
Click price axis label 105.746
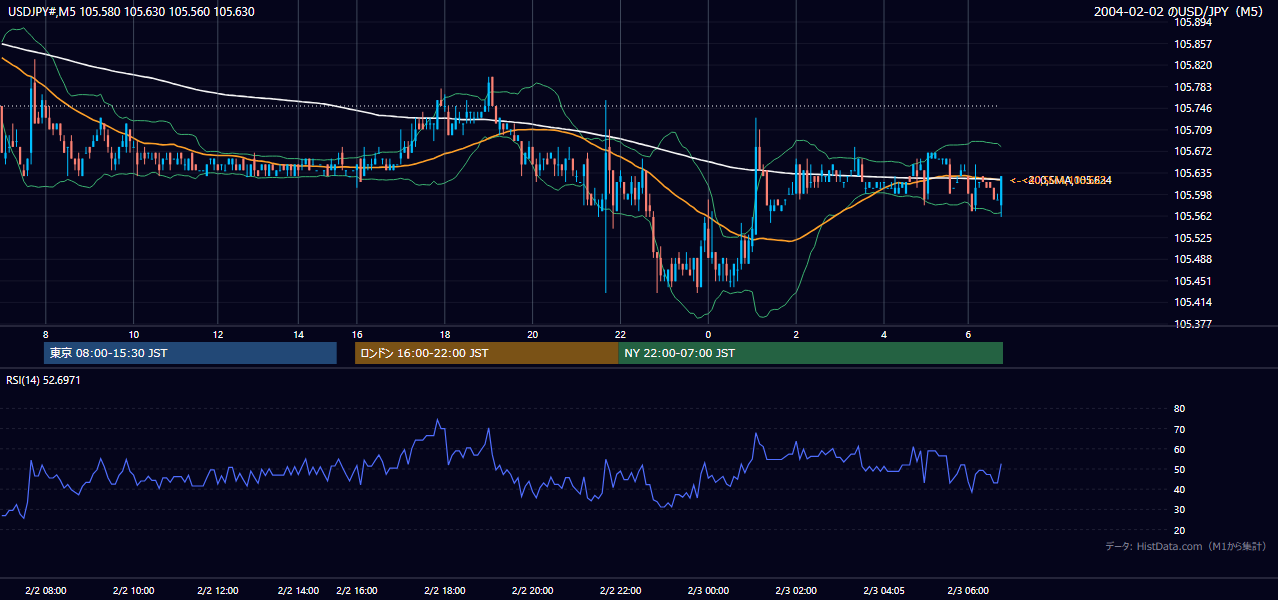pos(1193,108)
